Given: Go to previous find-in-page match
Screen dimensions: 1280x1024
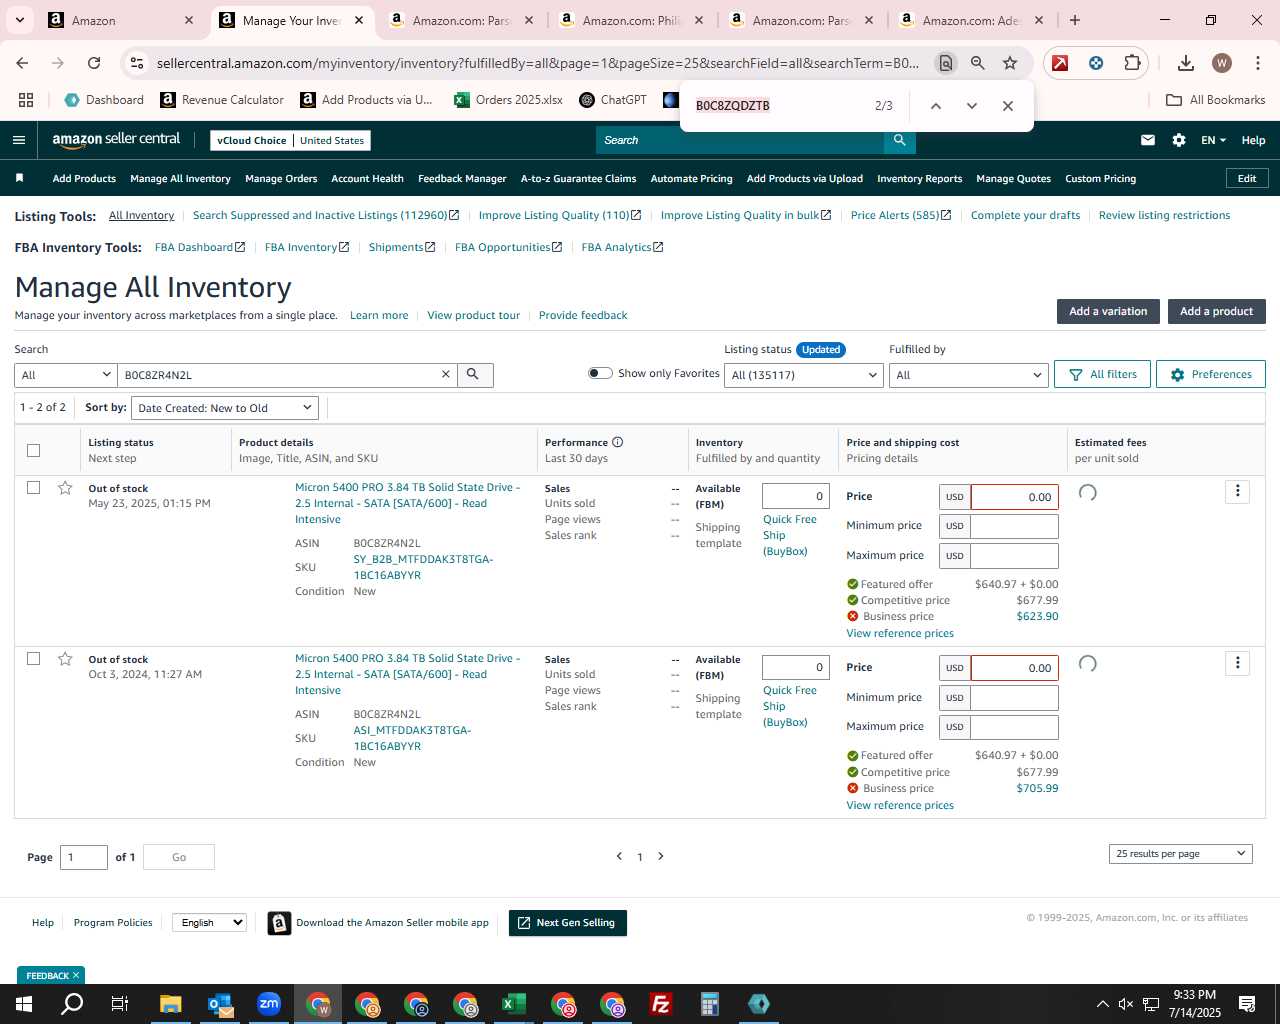Looking at the screenshot, I should point(936,106).
